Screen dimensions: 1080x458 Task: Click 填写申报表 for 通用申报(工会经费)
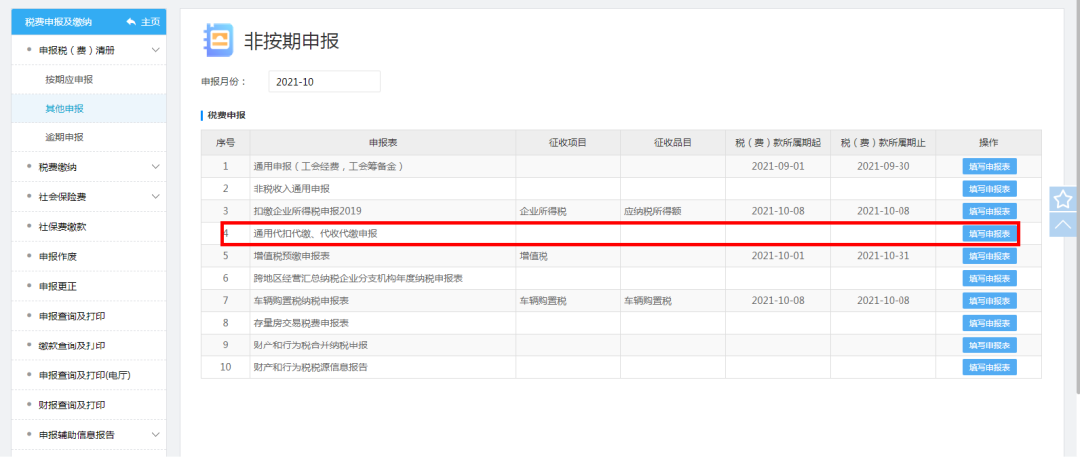[x=989, y=167]
